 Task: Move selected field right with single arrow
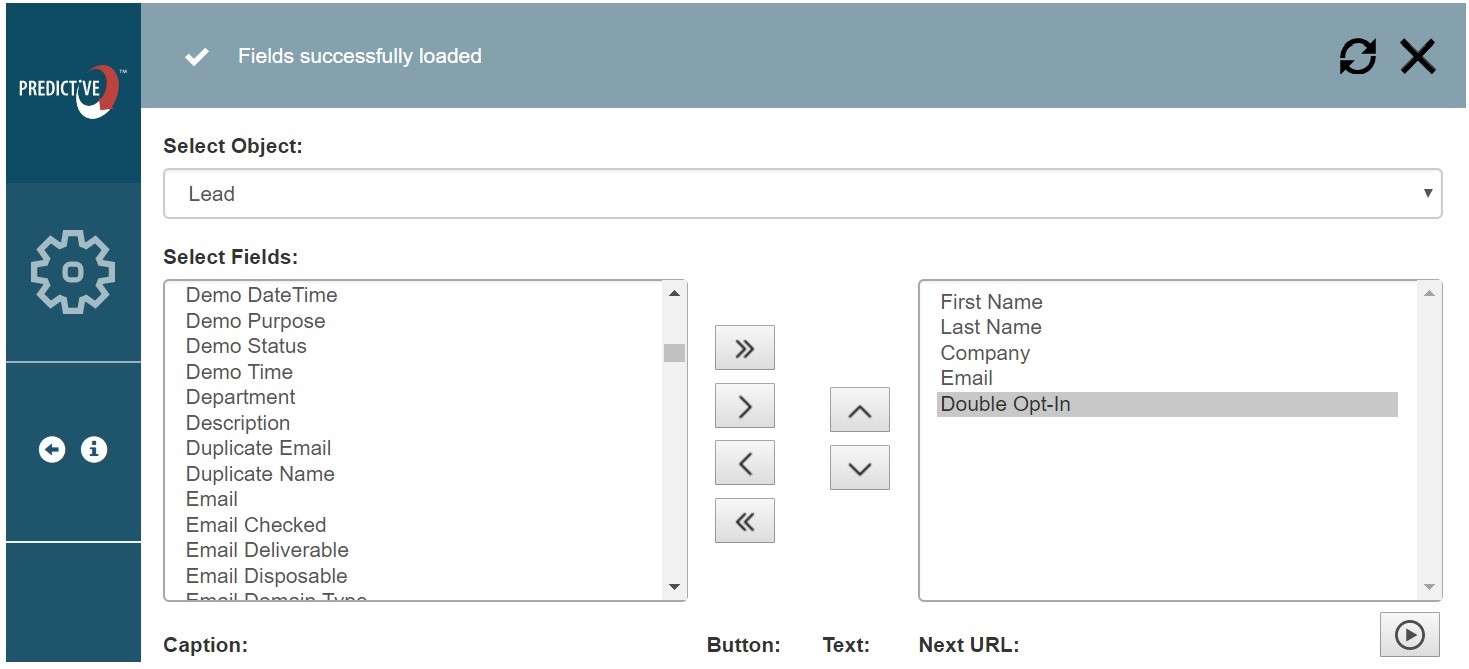pos(744,406)
